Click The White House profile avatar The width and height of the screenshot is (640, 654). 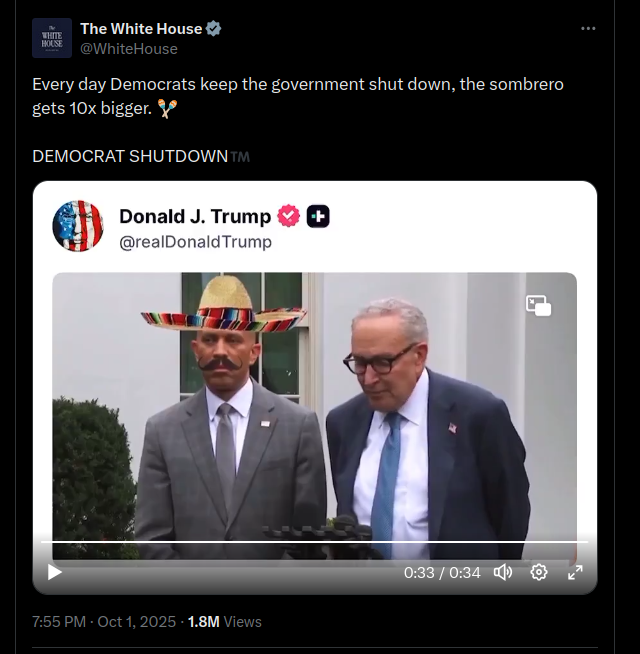click(52, 38)
